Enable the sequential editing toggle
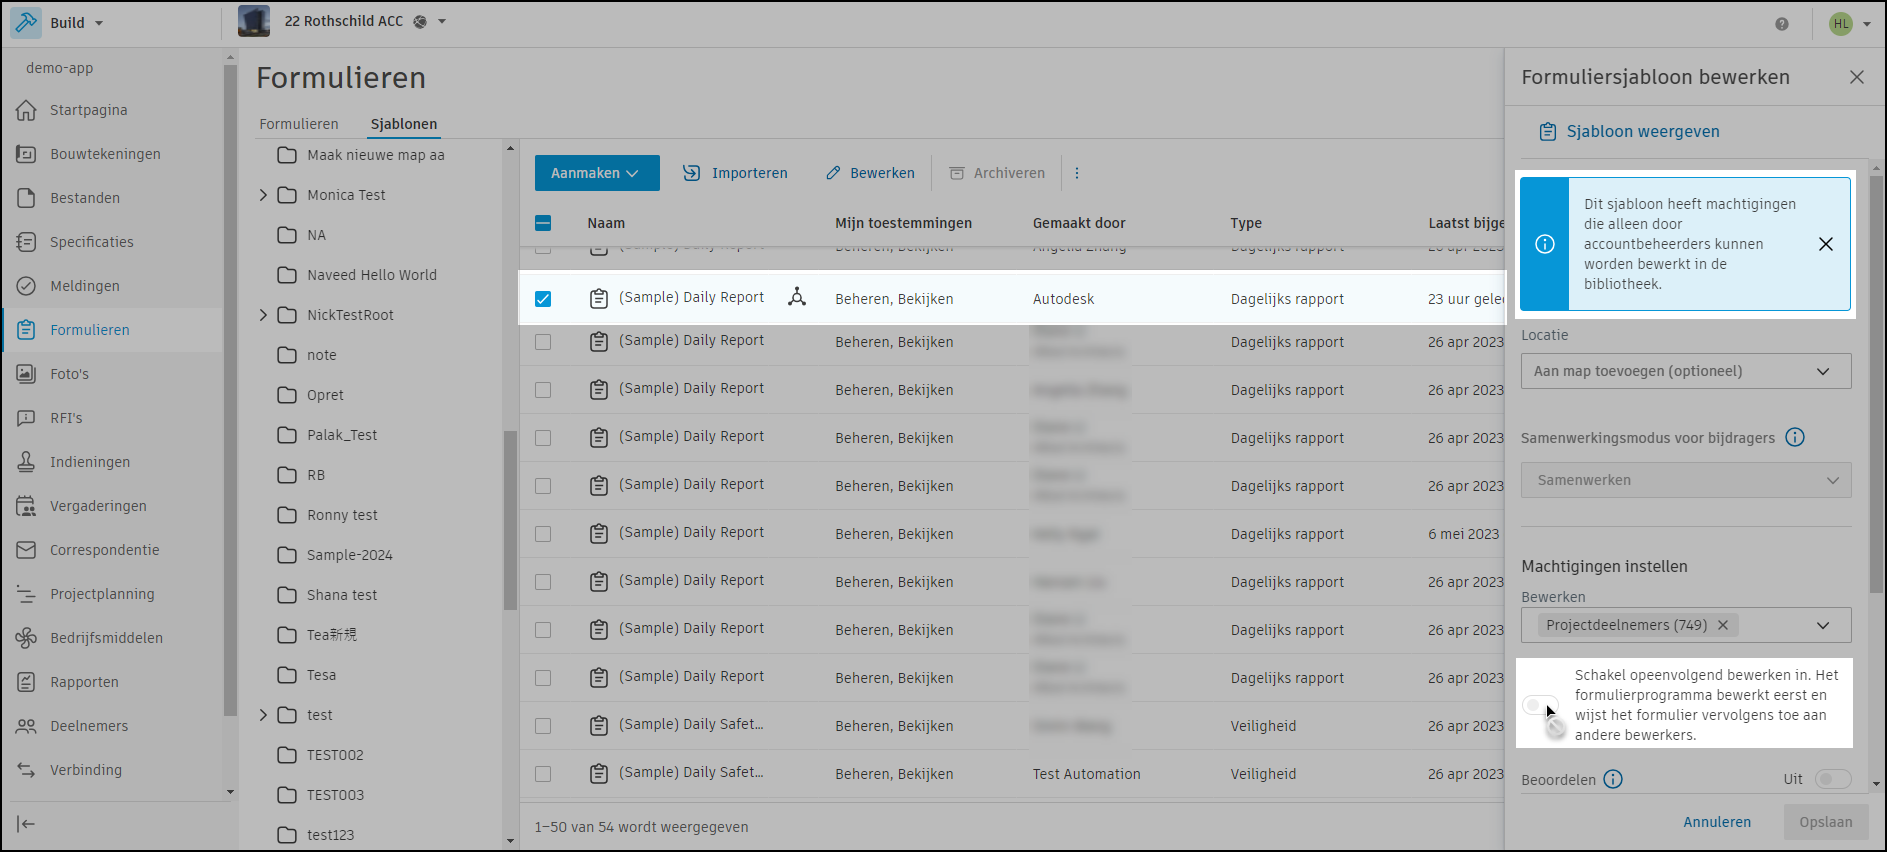 [1540, 705]
